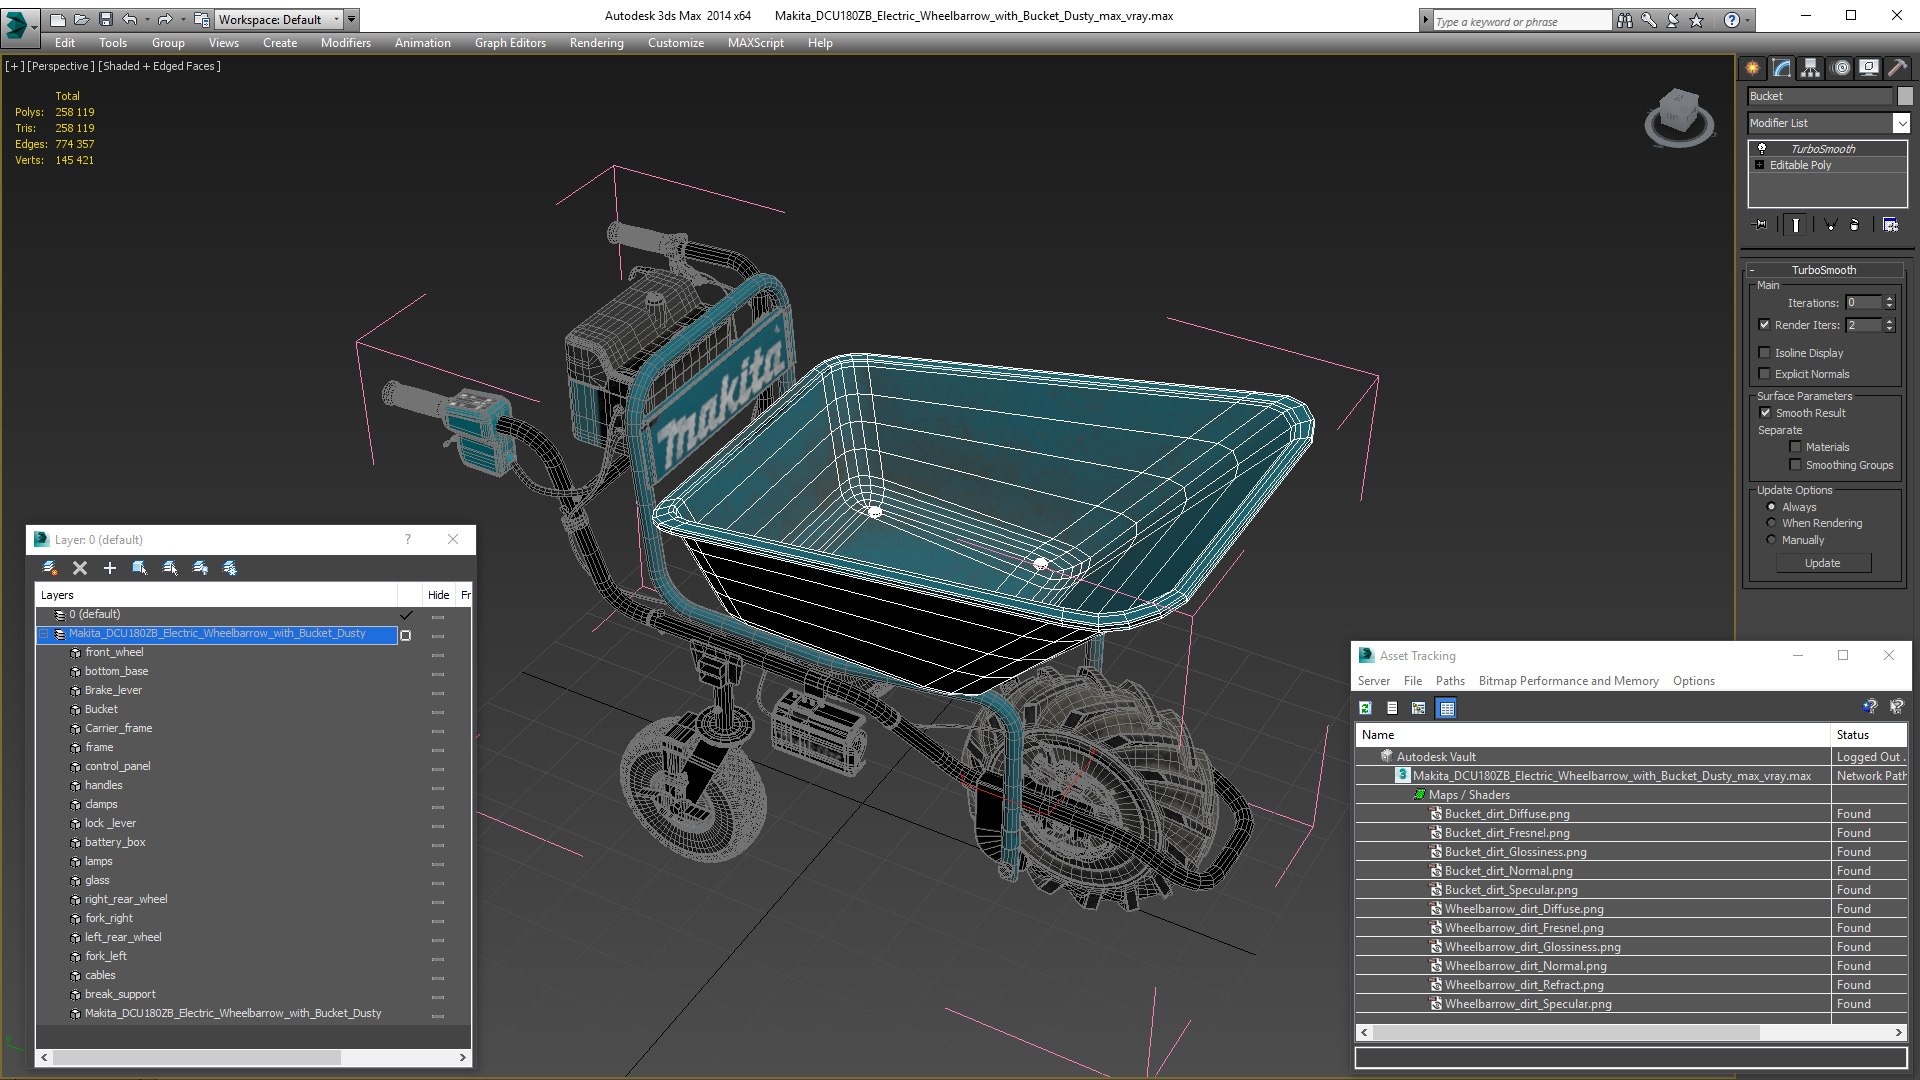This screenshot has height=1080, width=1920.
Task: Save the scene with floppy disk icon
Action: click(105, 19)
